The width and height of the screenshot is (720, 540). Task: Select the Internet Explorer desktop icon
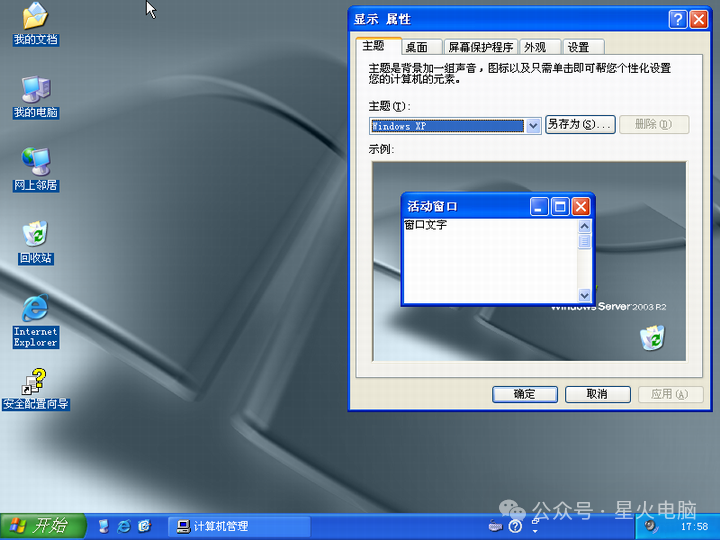click(x=35, y=321)
